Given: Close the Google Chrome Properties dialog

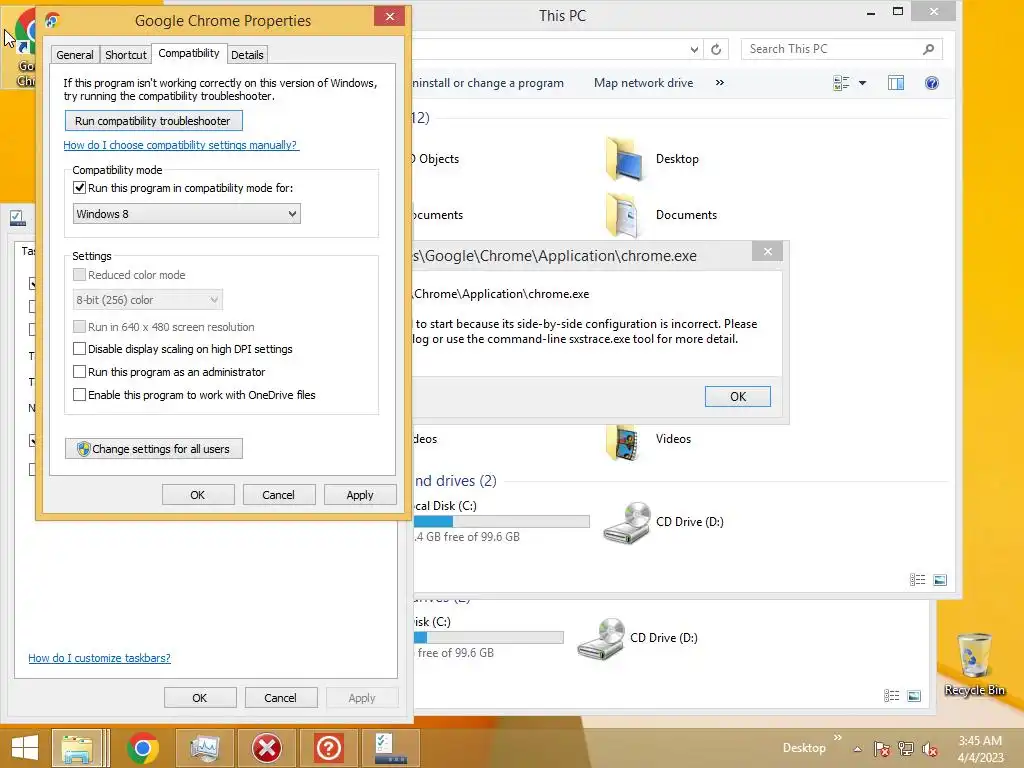Looking at the screenshot, I should 390,16.
